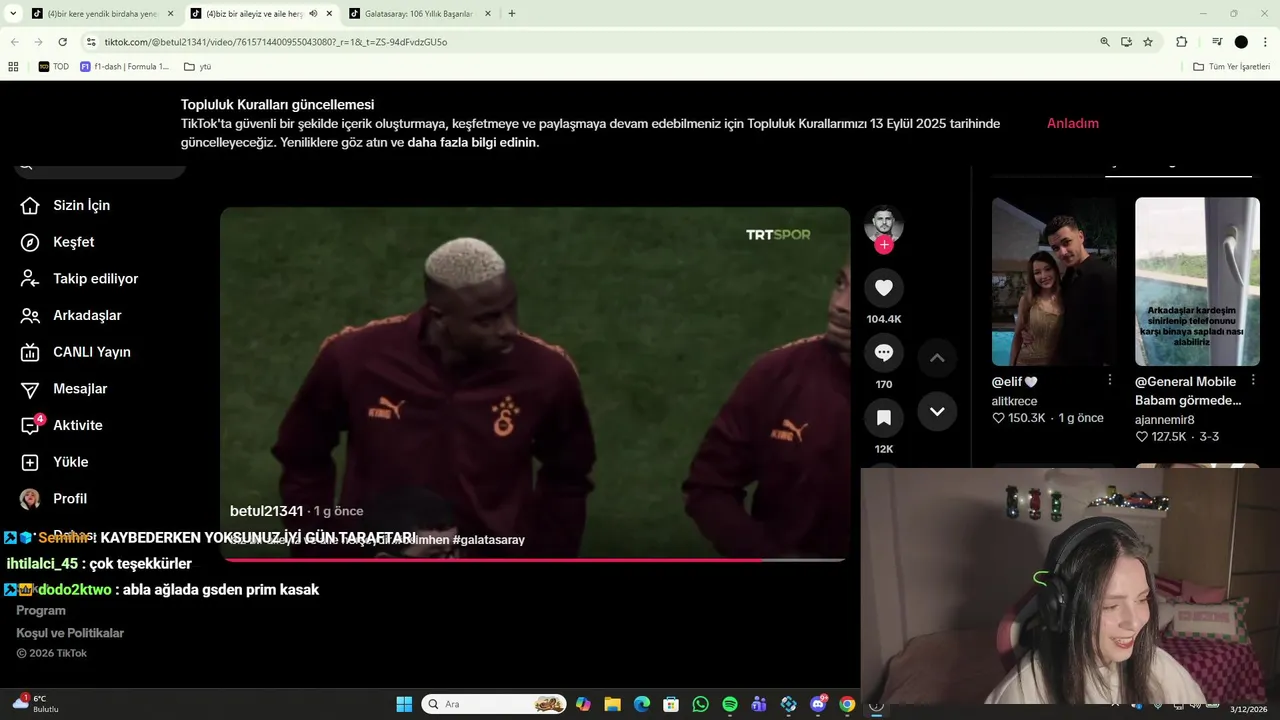The width and height of the screenshot is (1280, 720).
Task: Open Microsoft Edge from taskbar
Action: (x=641, y=704)
